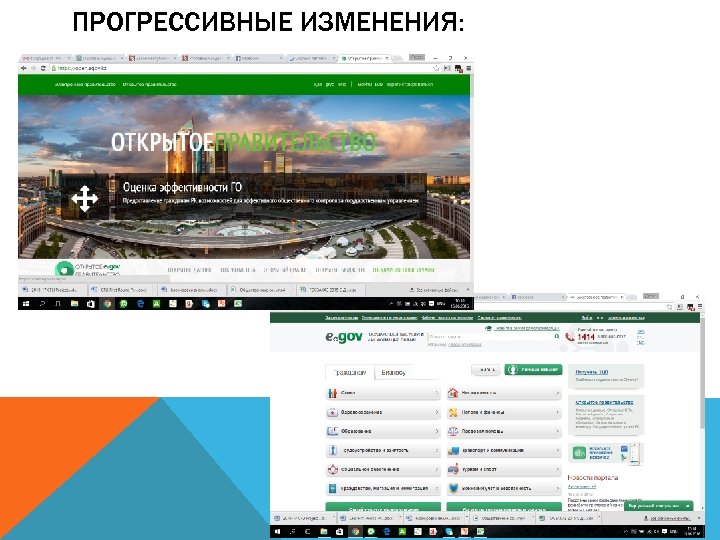Switch language to рус in the green header
Image resolution: width=720 pixels, height=540 pixels.
tap(330, 84)
